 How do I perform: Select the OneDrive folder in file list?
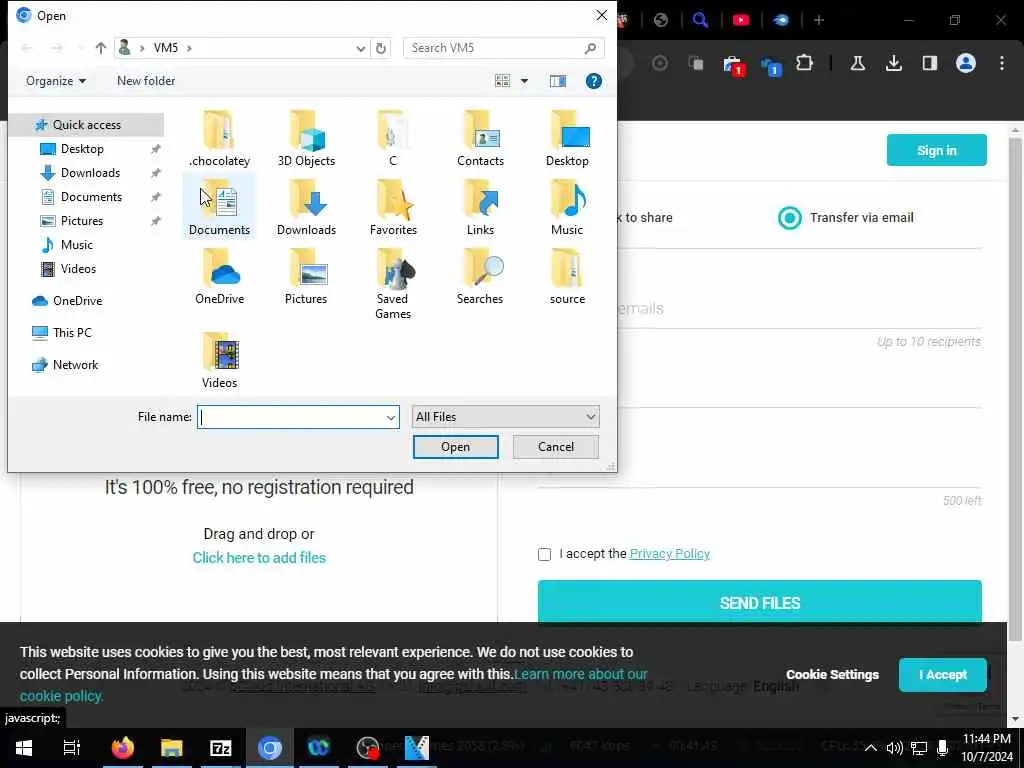pos(219,276)
